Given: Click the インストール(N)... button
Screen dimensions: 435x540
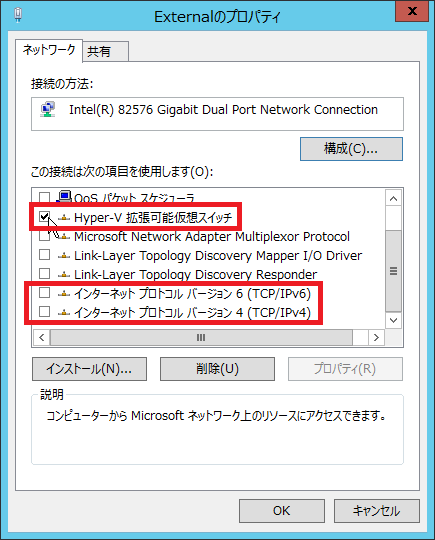Looking at the screenshot, I should [90, 369].
